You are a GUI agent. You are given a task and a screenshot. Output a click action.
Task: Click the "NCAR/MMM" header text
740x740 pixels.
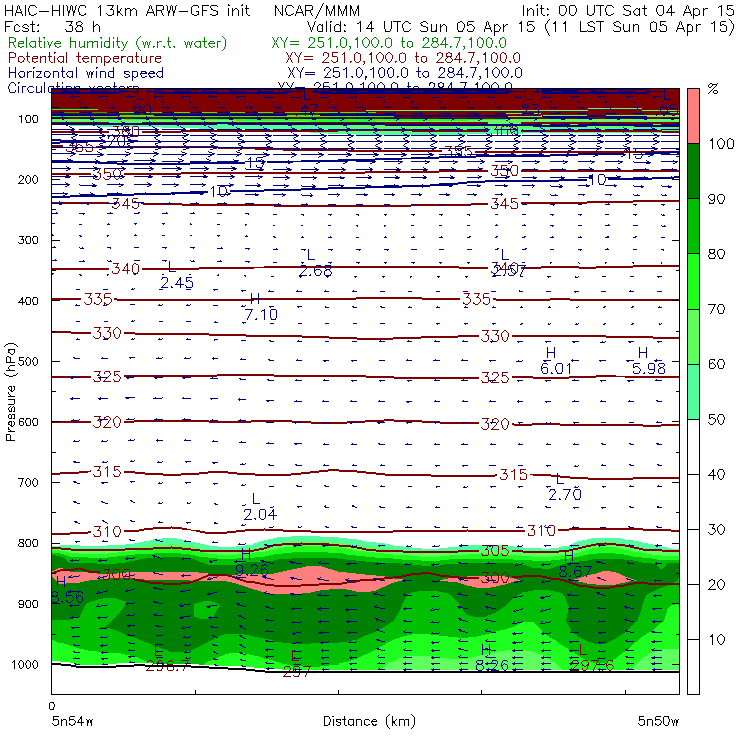pyautogui.click(x=317, y=10)
